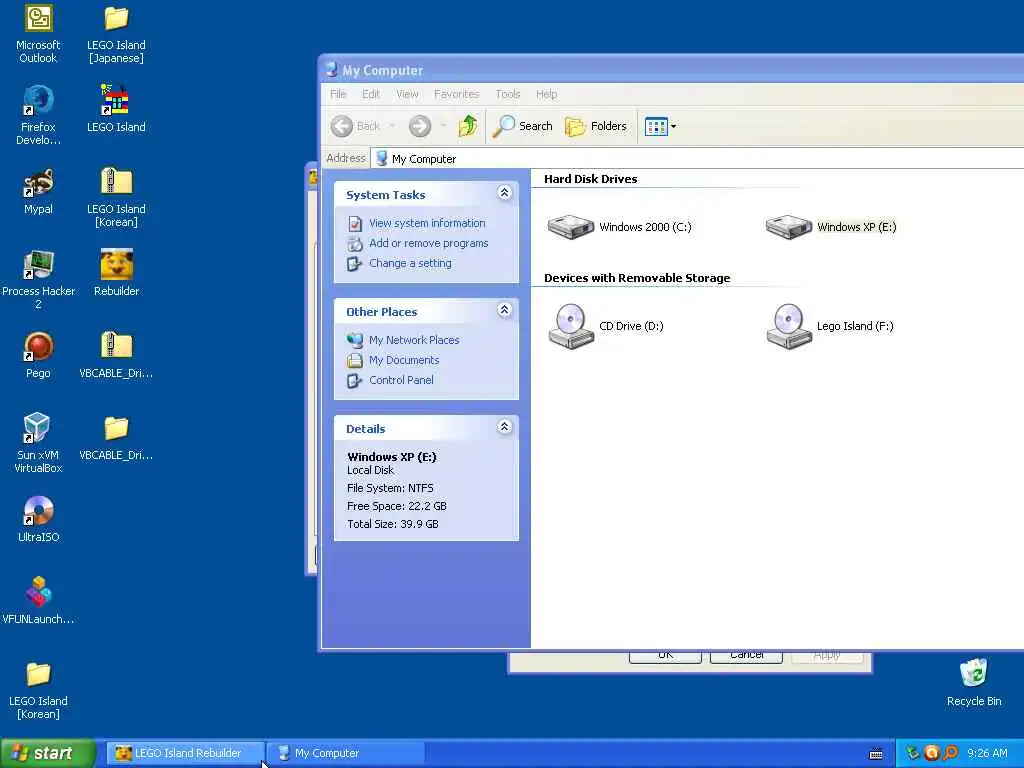1024x768 pixels.
Task: Select the Windows XP (E:) drive
Action: [x=831, y=227]
